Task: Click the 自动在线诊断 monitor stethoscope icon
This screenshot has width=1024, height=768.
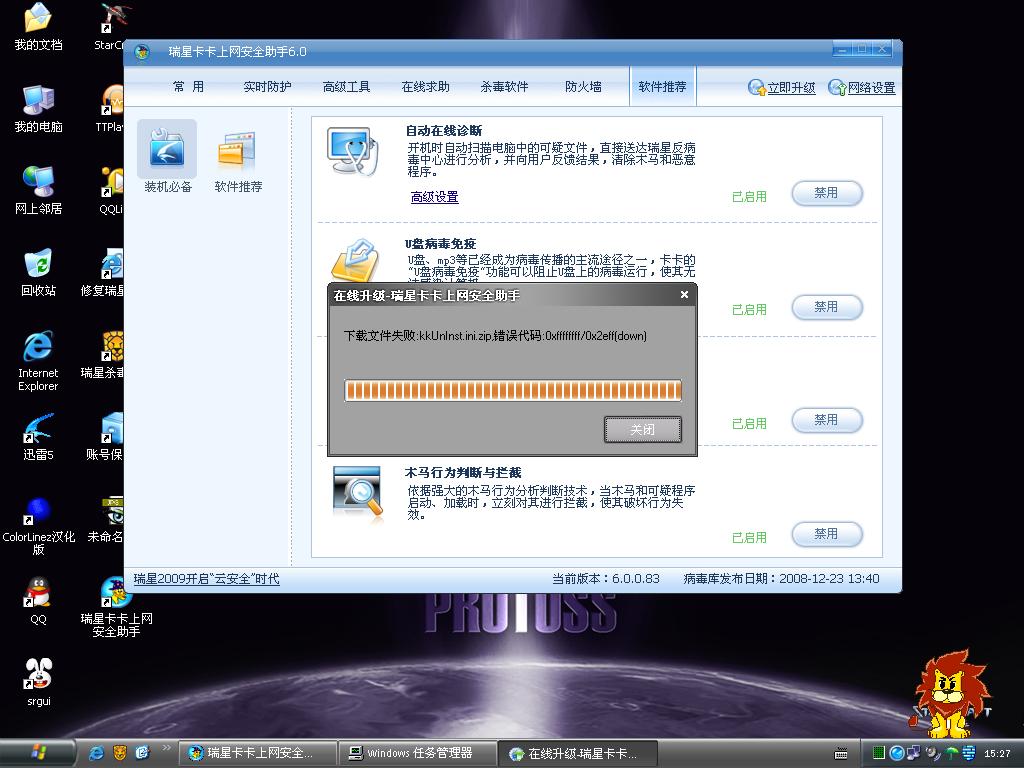Action: (x=353, y=152)
